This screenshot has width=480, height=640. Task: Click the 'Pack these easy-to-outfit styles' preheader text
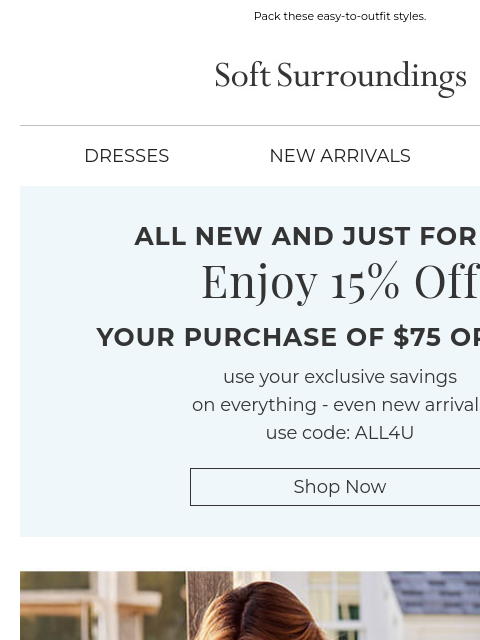point(340,16)
